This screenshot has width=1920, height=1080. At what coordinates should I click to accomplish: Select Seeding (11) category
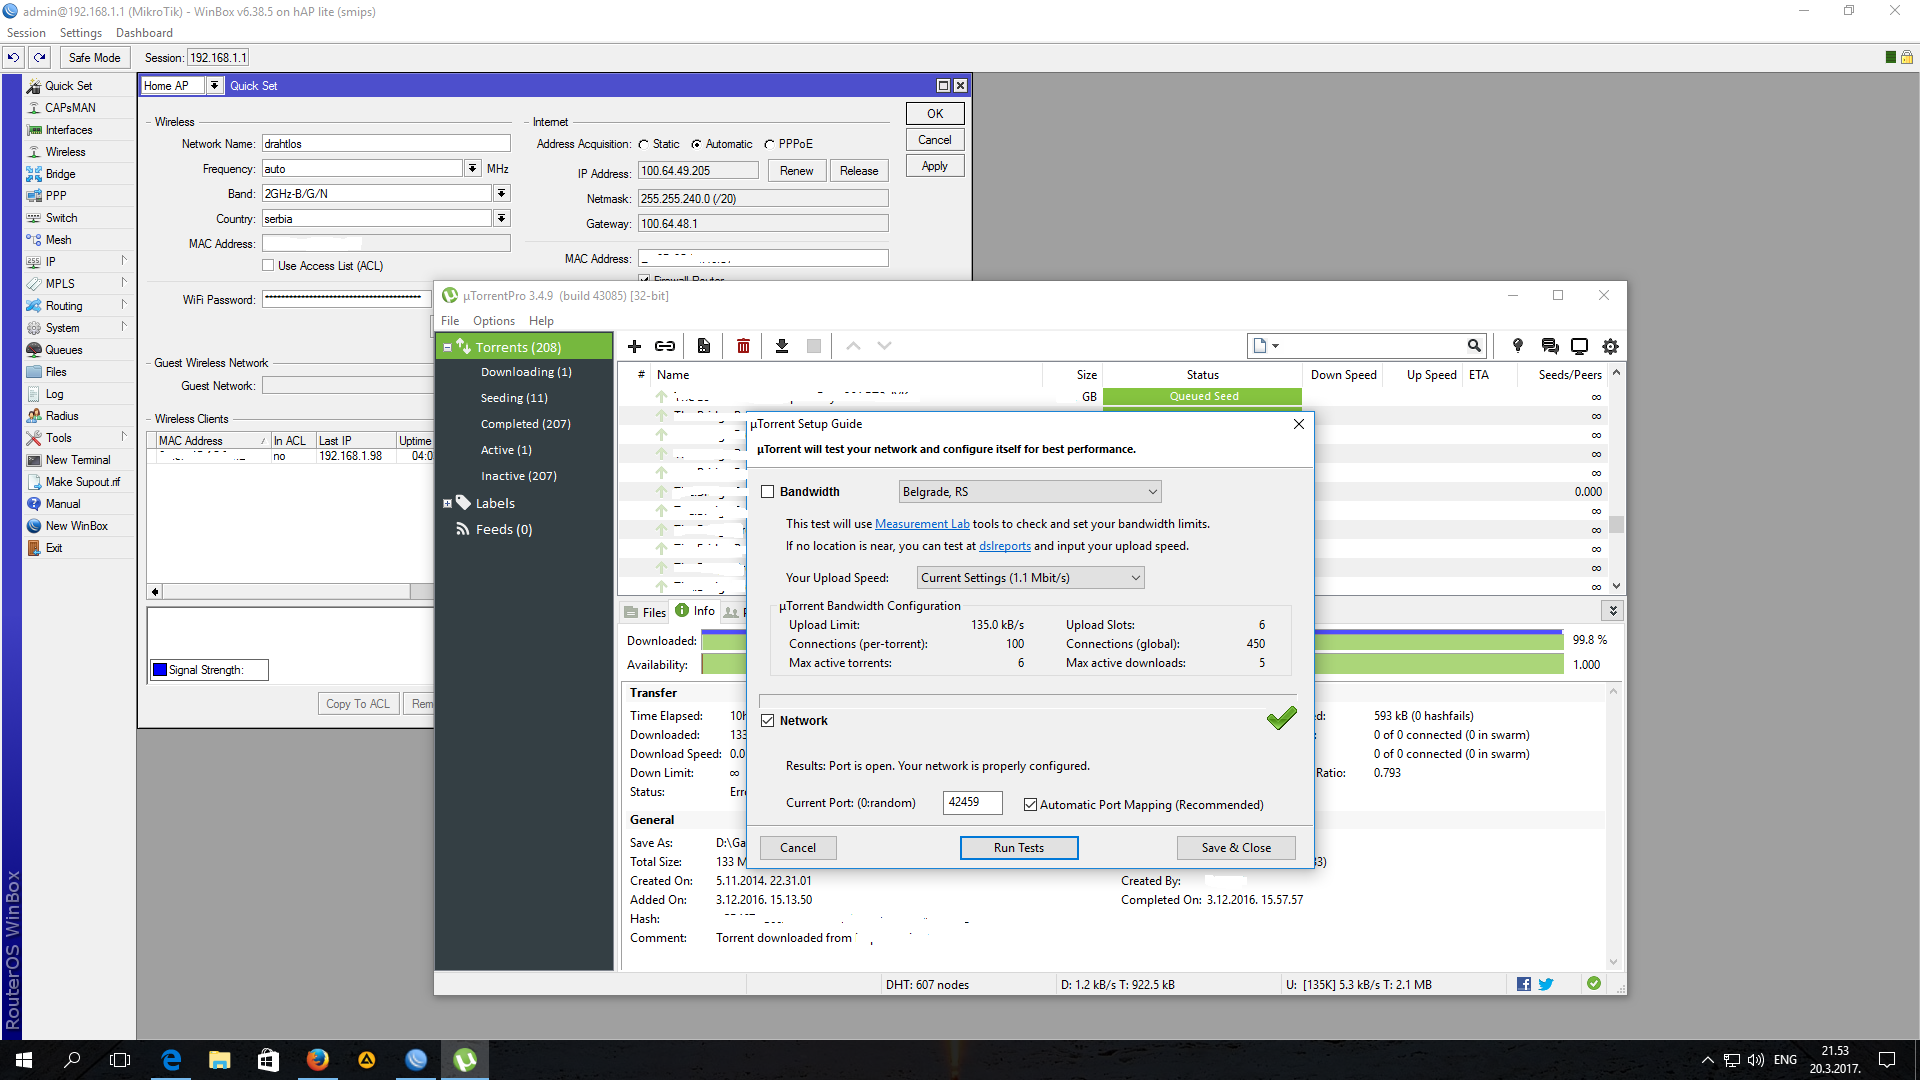point(514,398)
